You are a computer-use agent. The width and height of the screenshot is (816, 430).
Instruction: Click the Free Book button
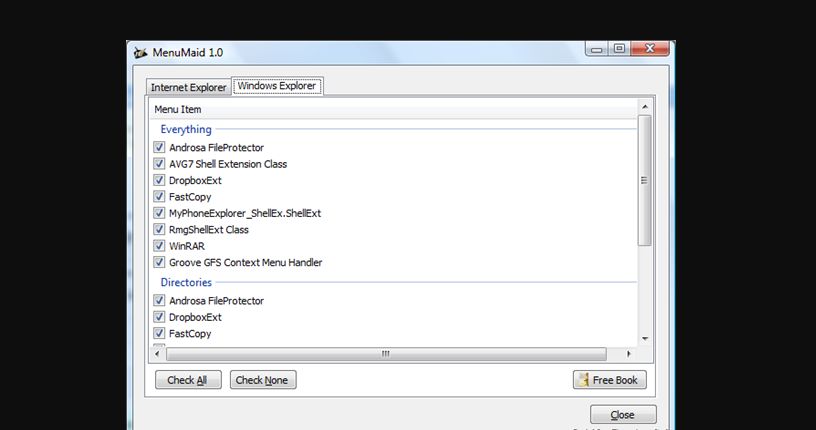coord(609,380)
